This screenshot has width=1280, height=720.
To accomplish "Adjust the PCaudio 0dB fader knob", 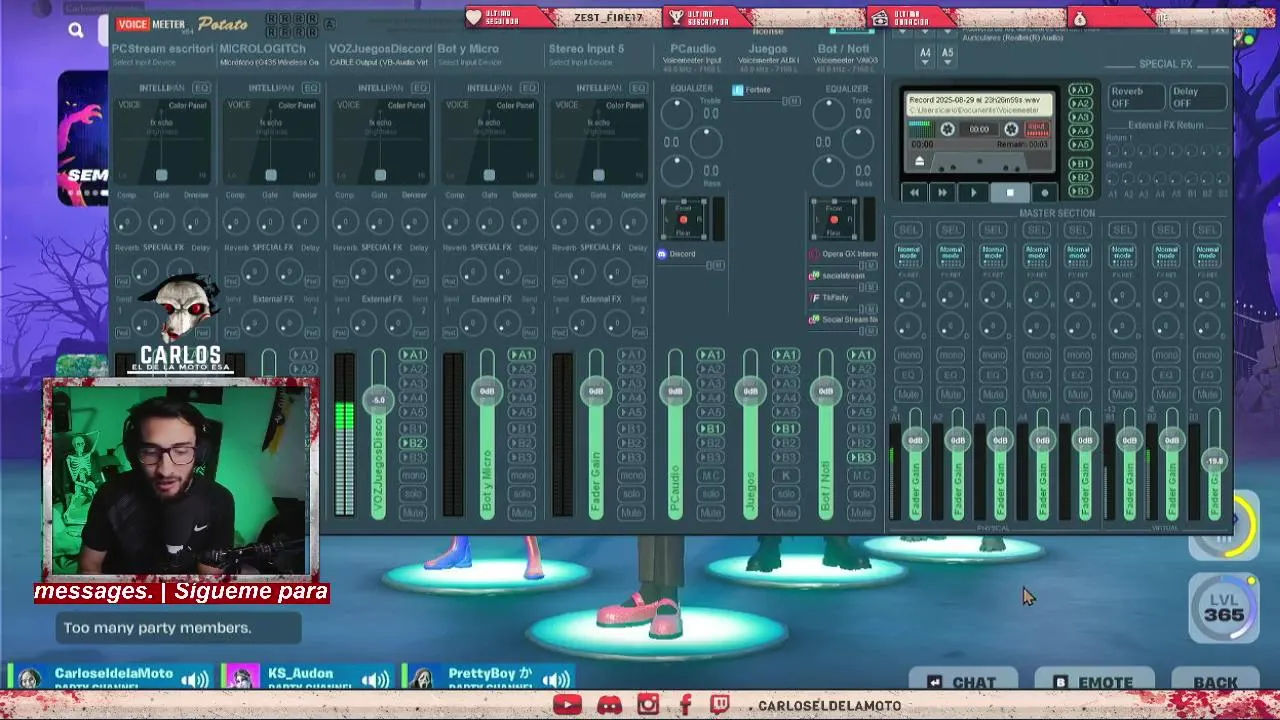I will click(675, 391).
